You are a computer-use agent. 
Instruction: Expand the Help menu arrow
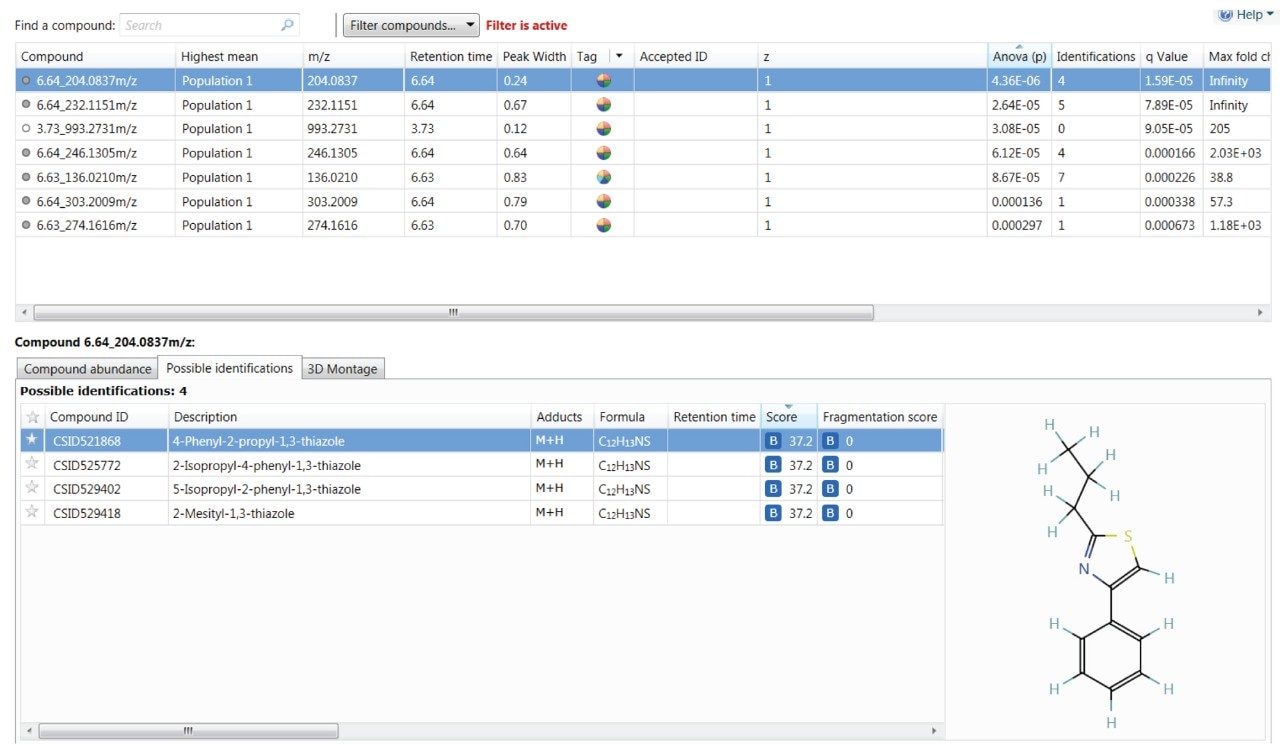point(1270,14)
